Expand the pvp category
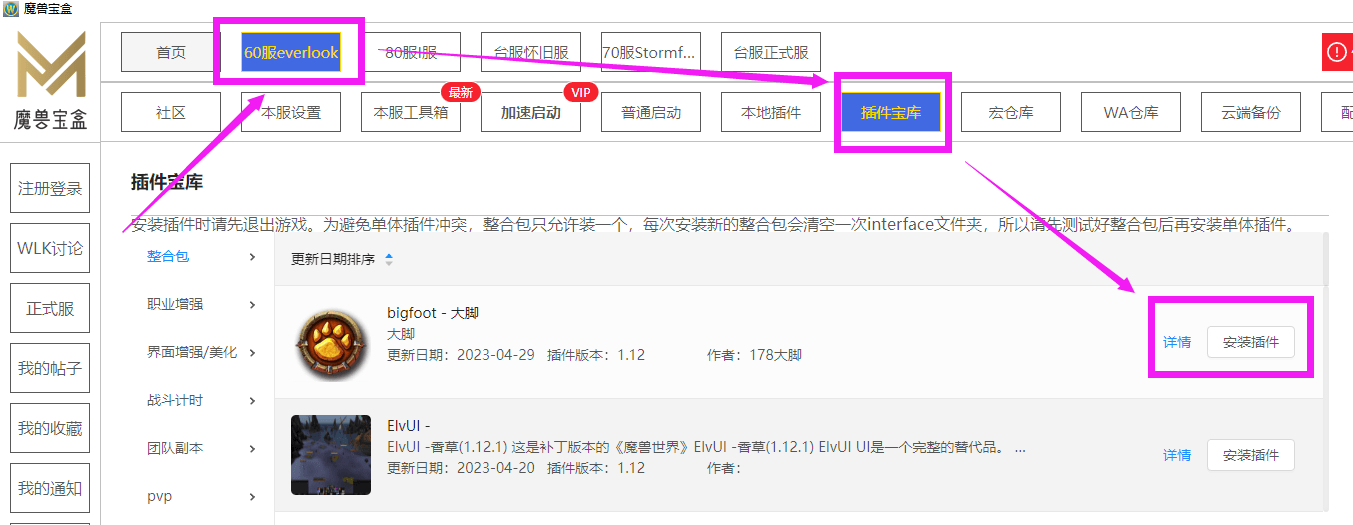Image resolution: width=1353 pixels, height=525 pixels. [x=201, y=496]
